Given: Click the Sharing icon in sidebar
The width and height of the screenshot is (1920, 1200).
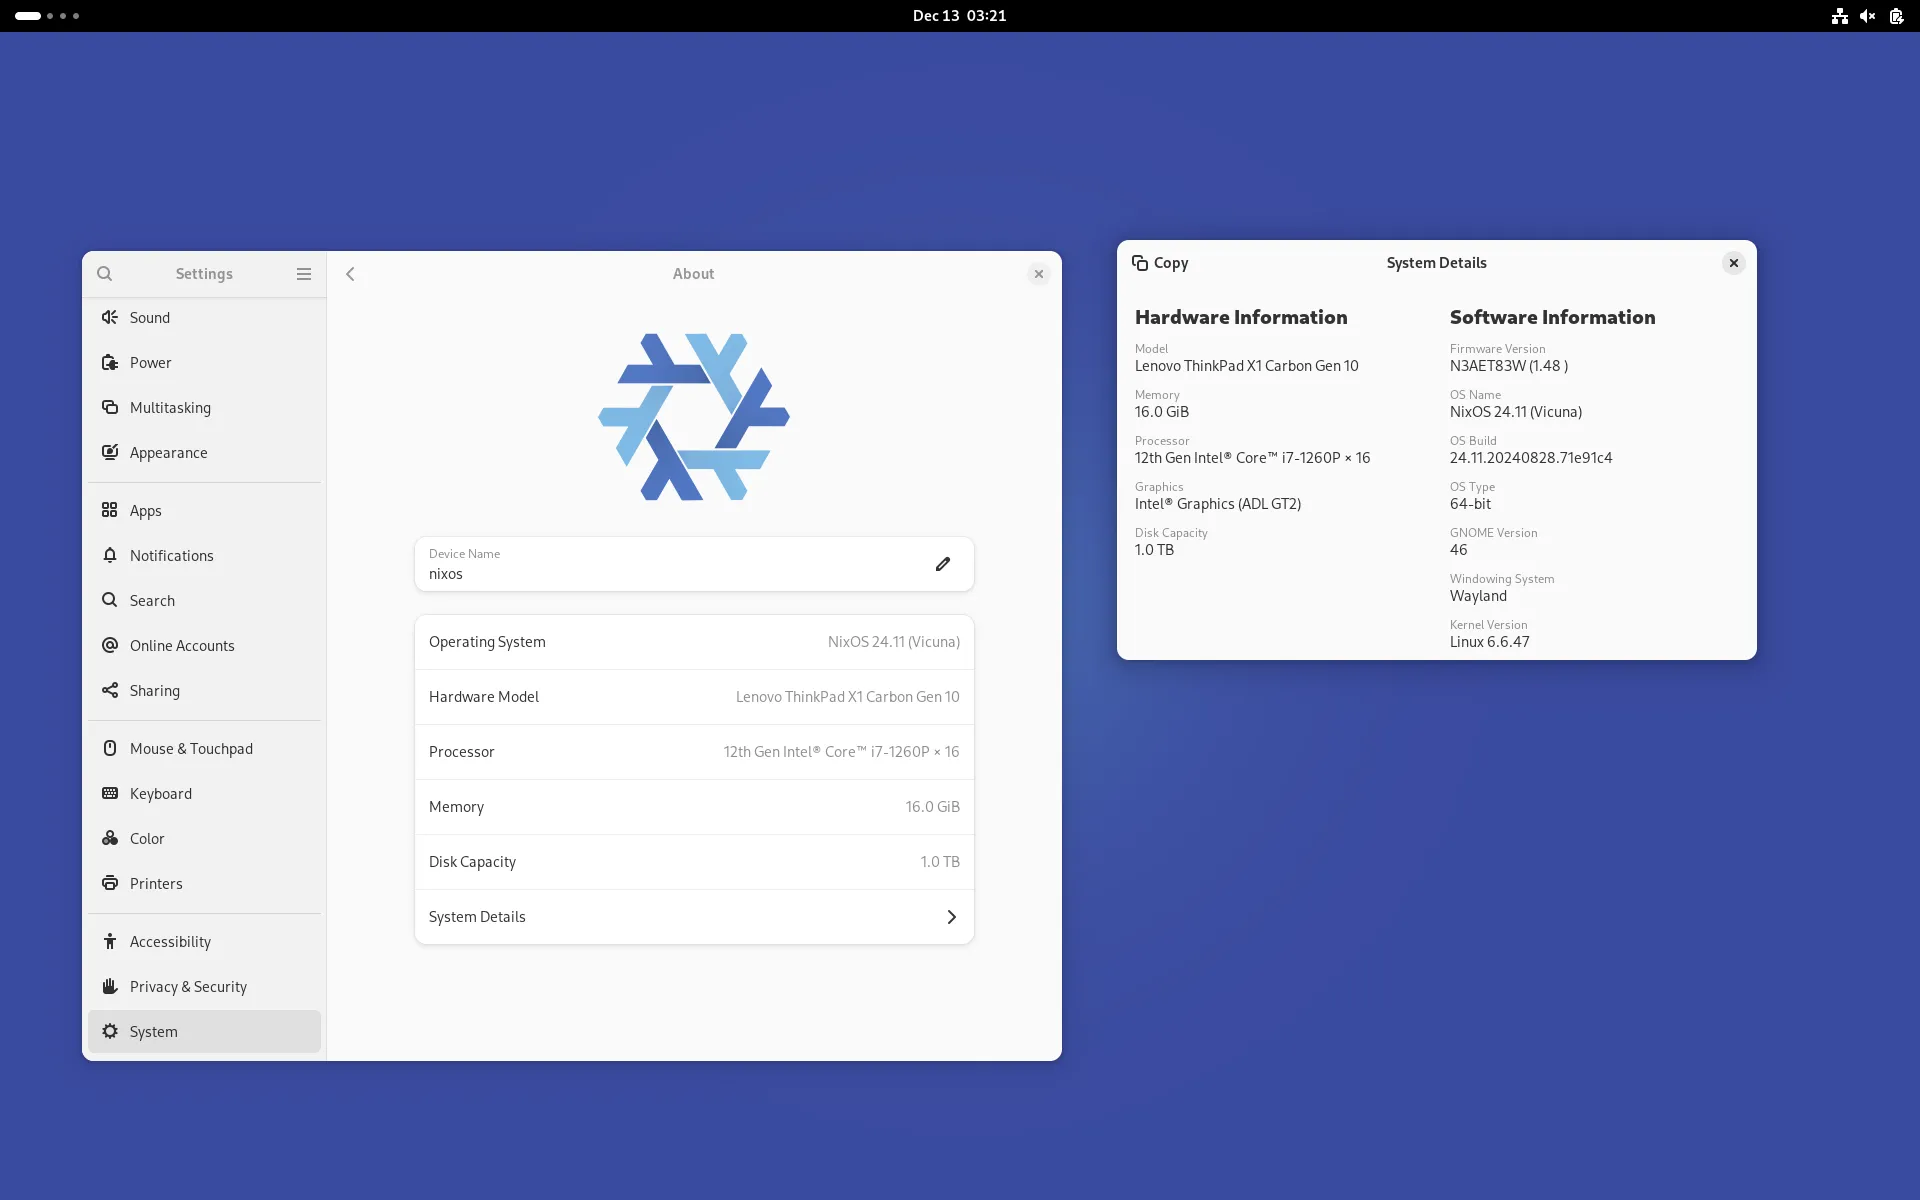Looking at the screenshot, I should tap(110, 690).
